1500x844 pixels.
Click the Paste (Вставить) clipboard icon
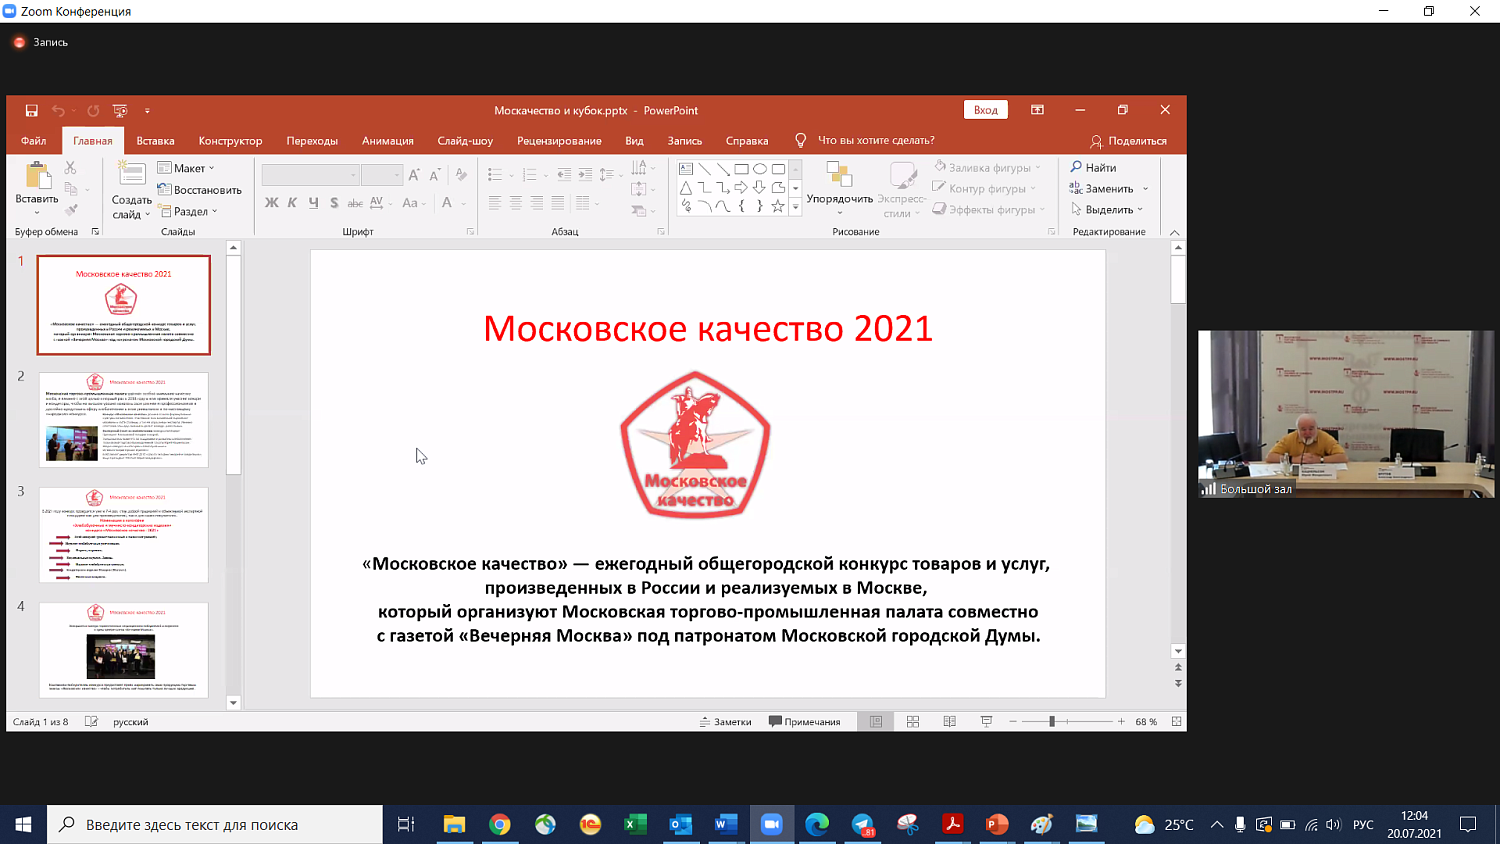(x=38, y=176)
